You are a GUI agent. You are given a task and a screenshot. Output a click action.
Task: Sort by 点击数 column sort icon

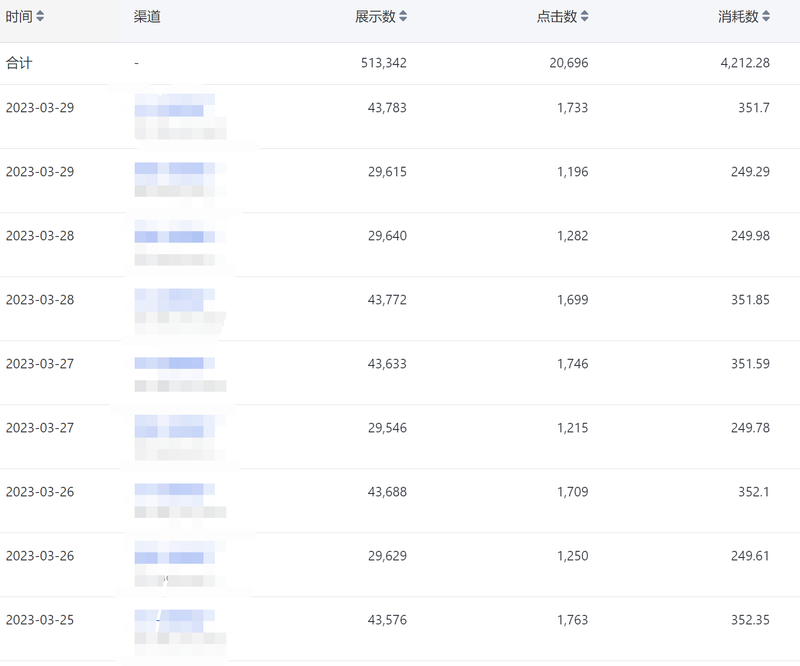click(585, 16)
